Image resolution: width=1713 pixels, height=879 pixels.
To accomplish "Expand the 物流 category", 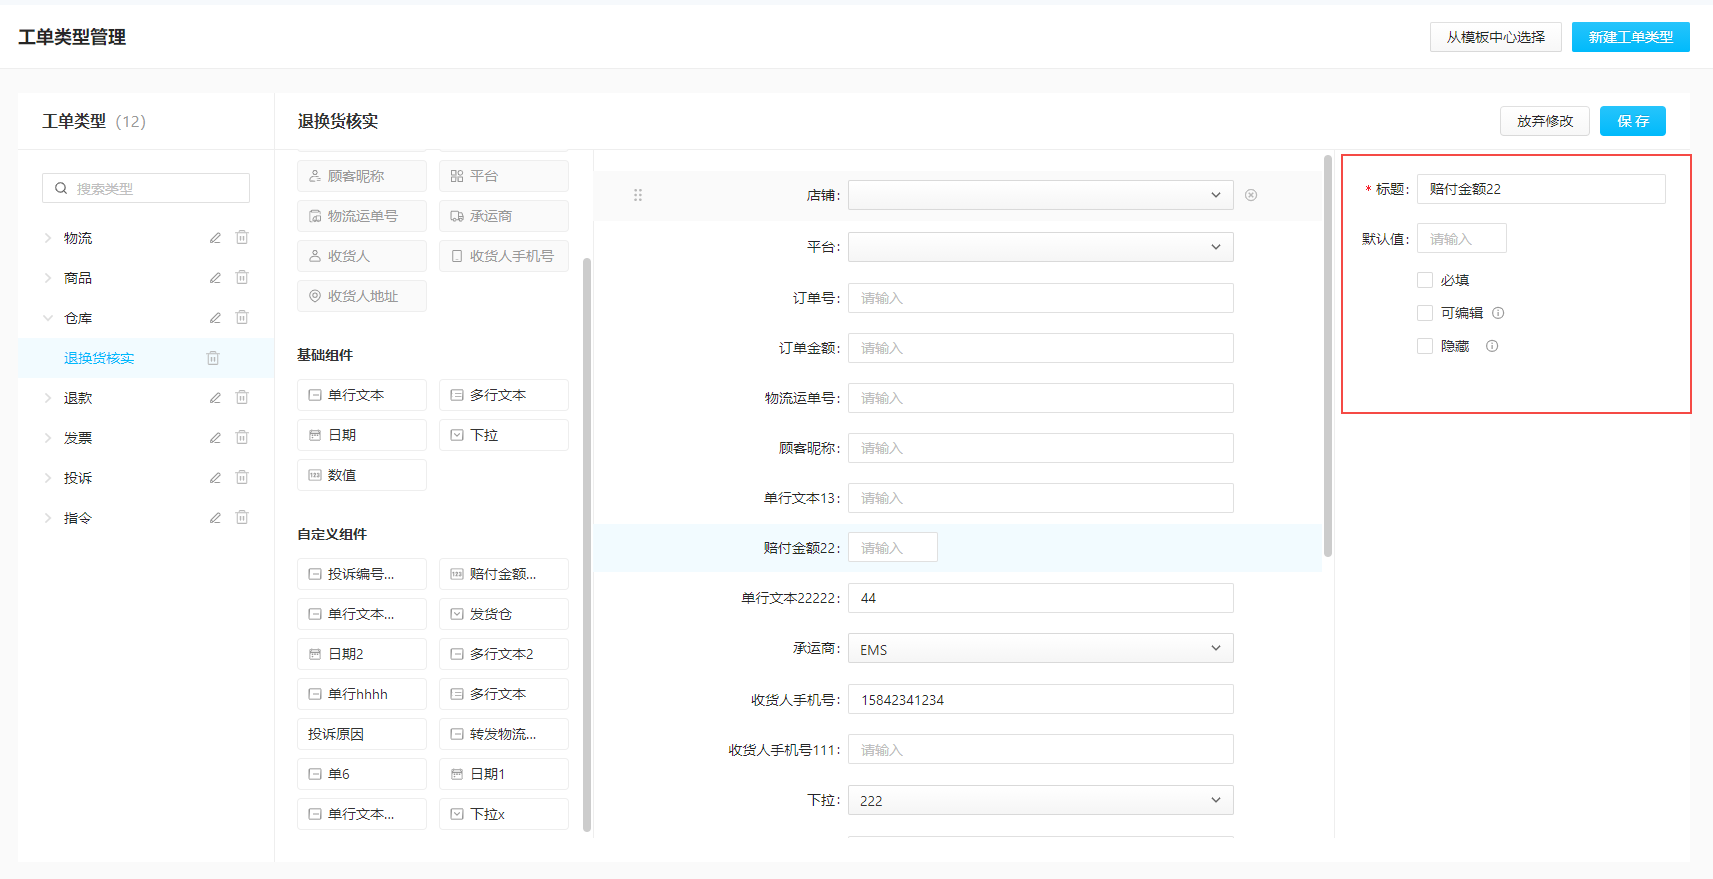I will click(x=47, y=238).
